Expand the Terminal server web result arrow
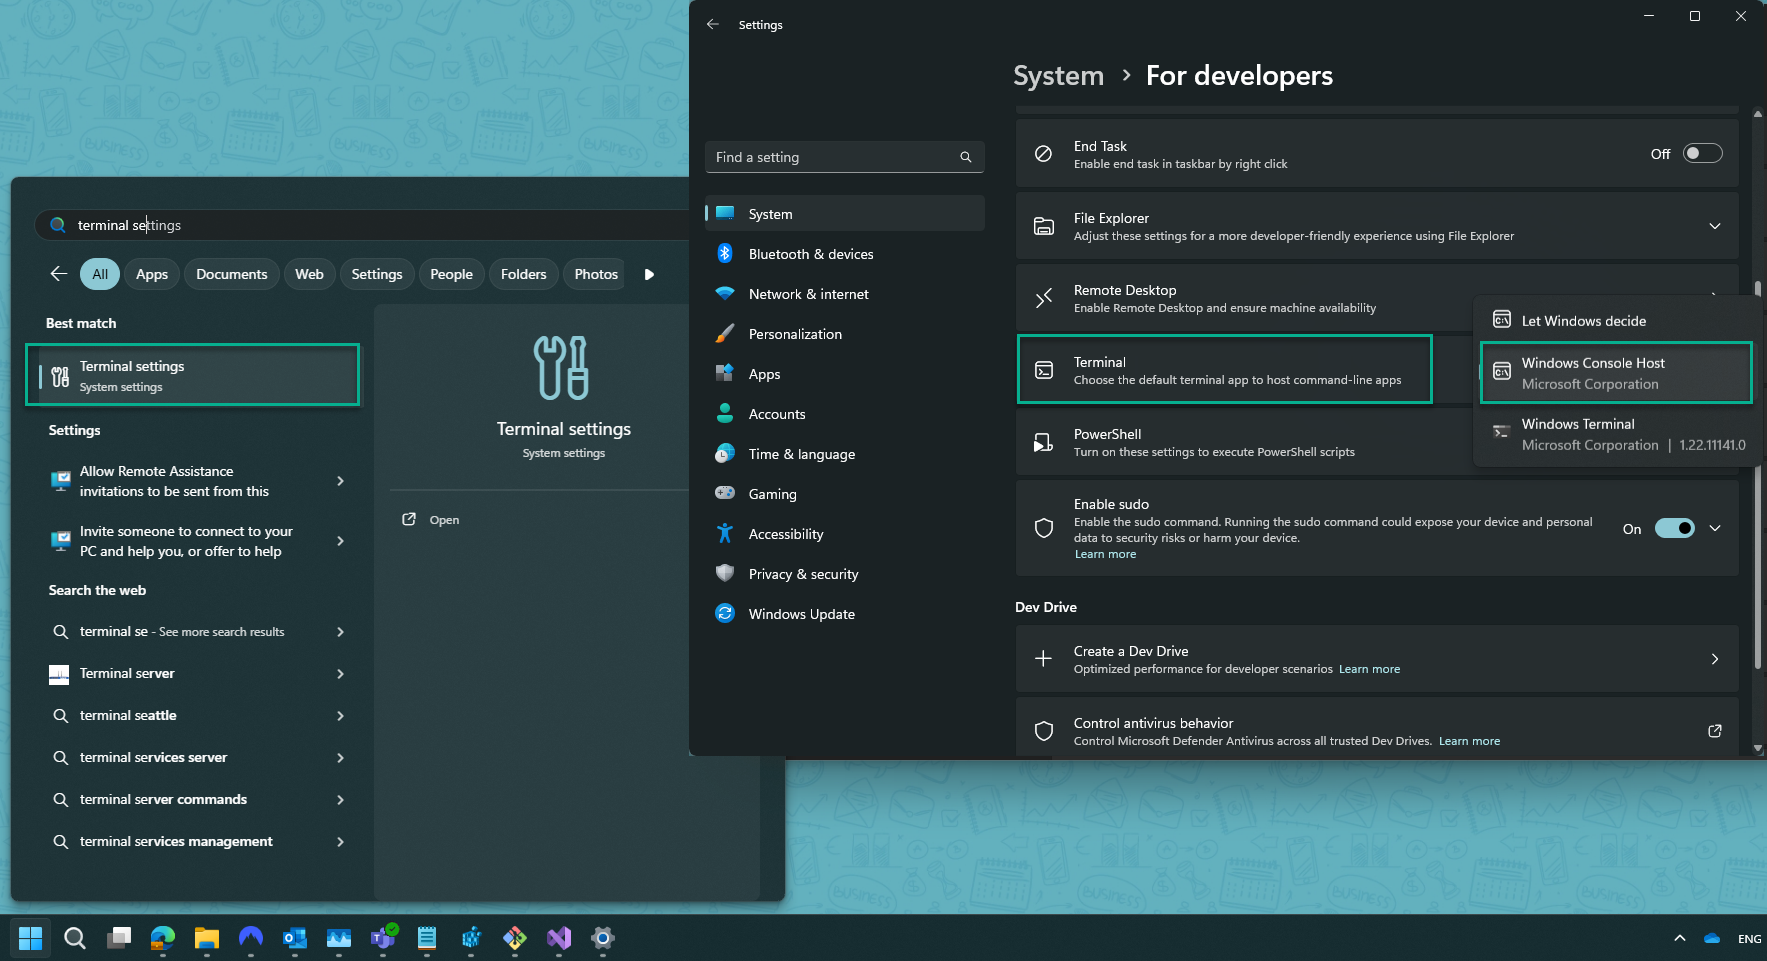Image resolution: width=1767 pixels, height=961 pixels. pyautogui.click(x=341, y=674)
